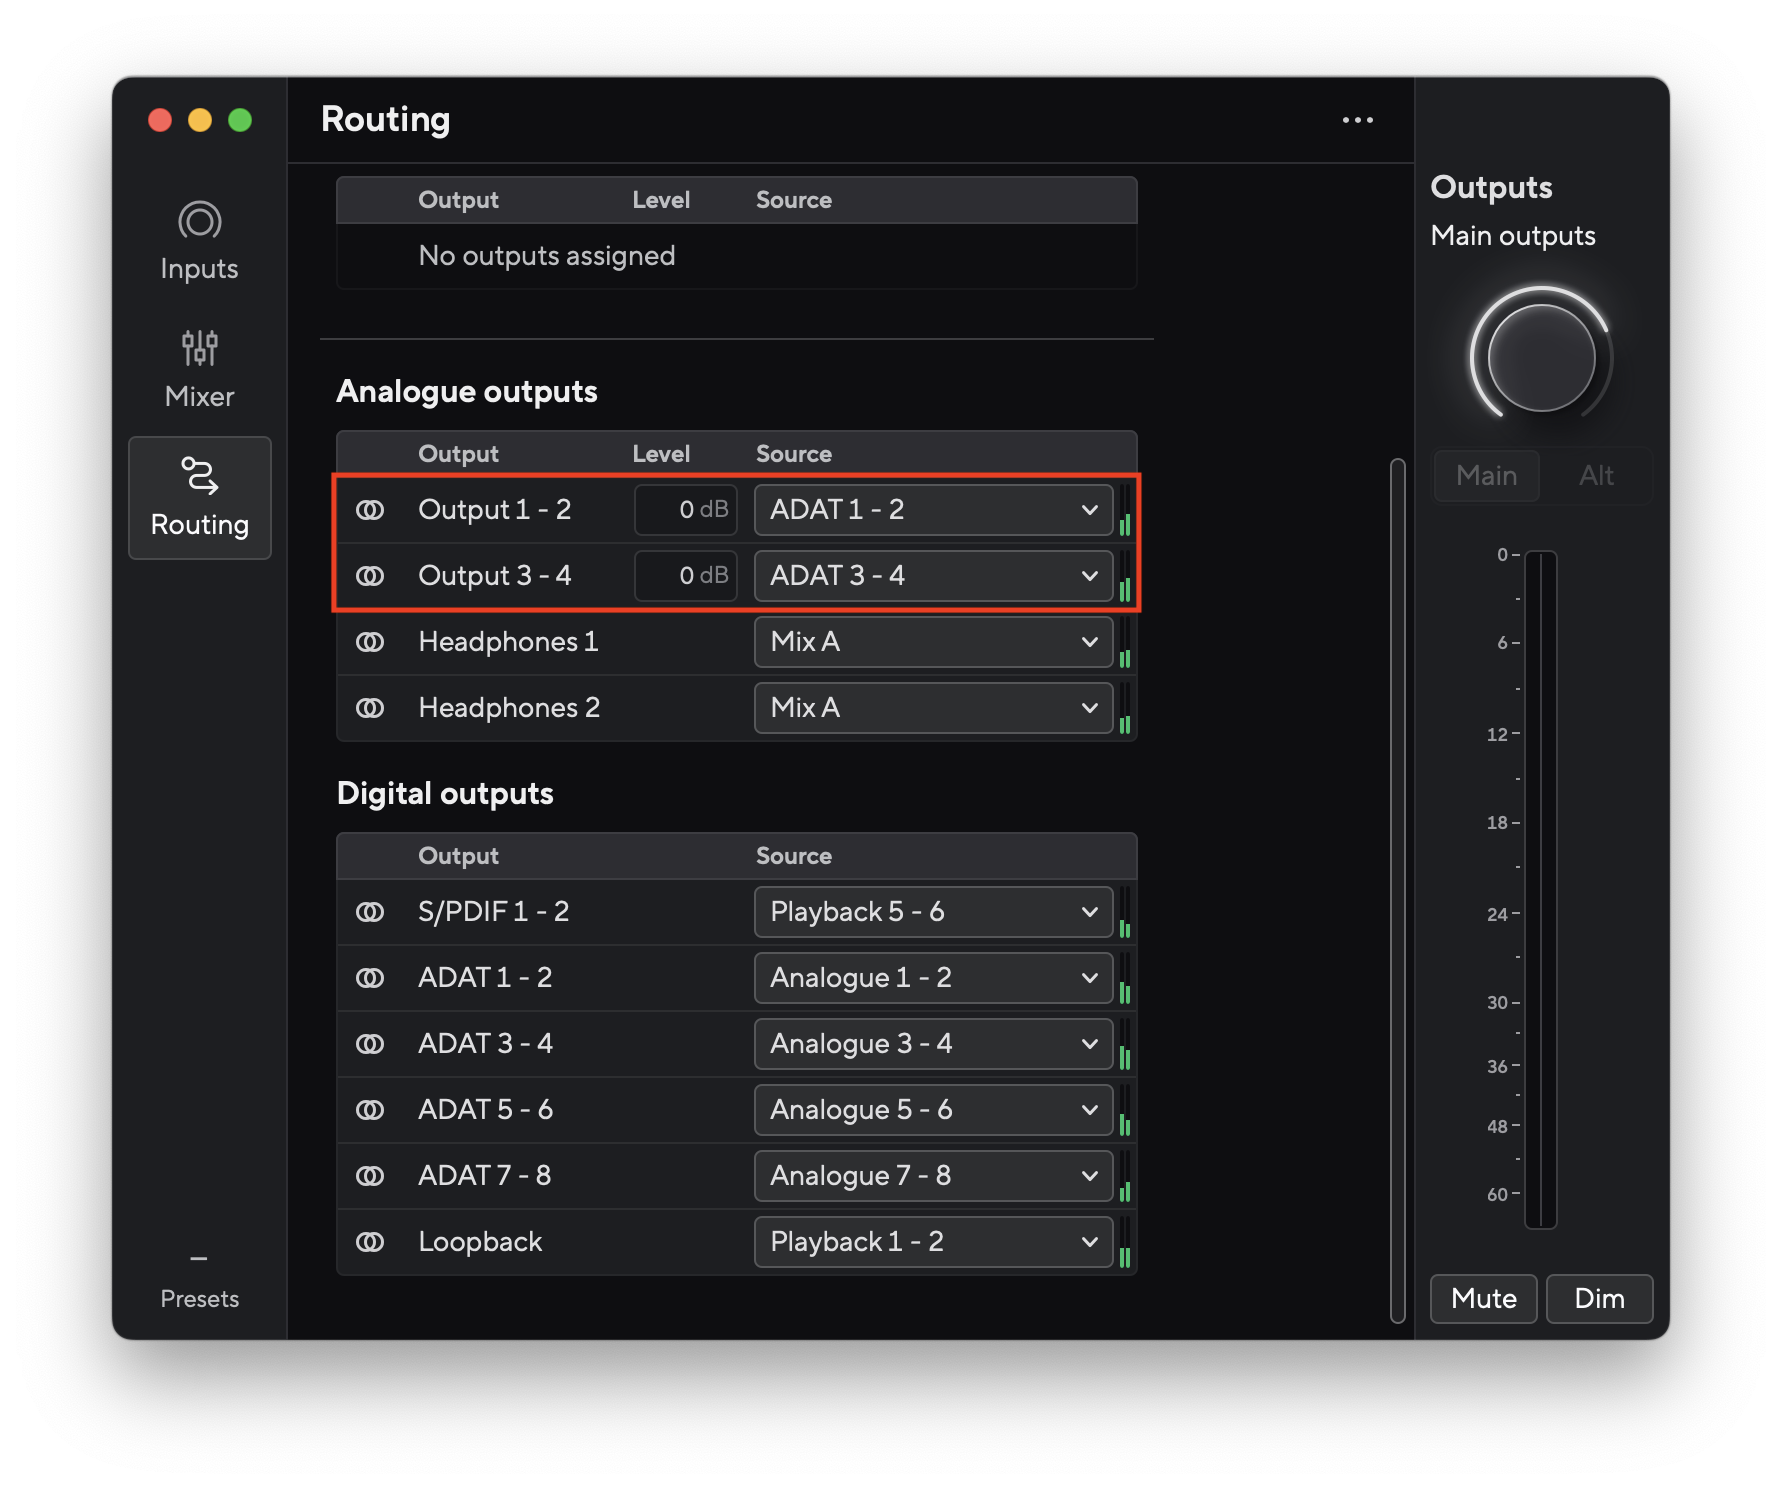1782x1488 pixels.
Task: Click the 'No outputs assigned' text
Action: coord(547,256)
